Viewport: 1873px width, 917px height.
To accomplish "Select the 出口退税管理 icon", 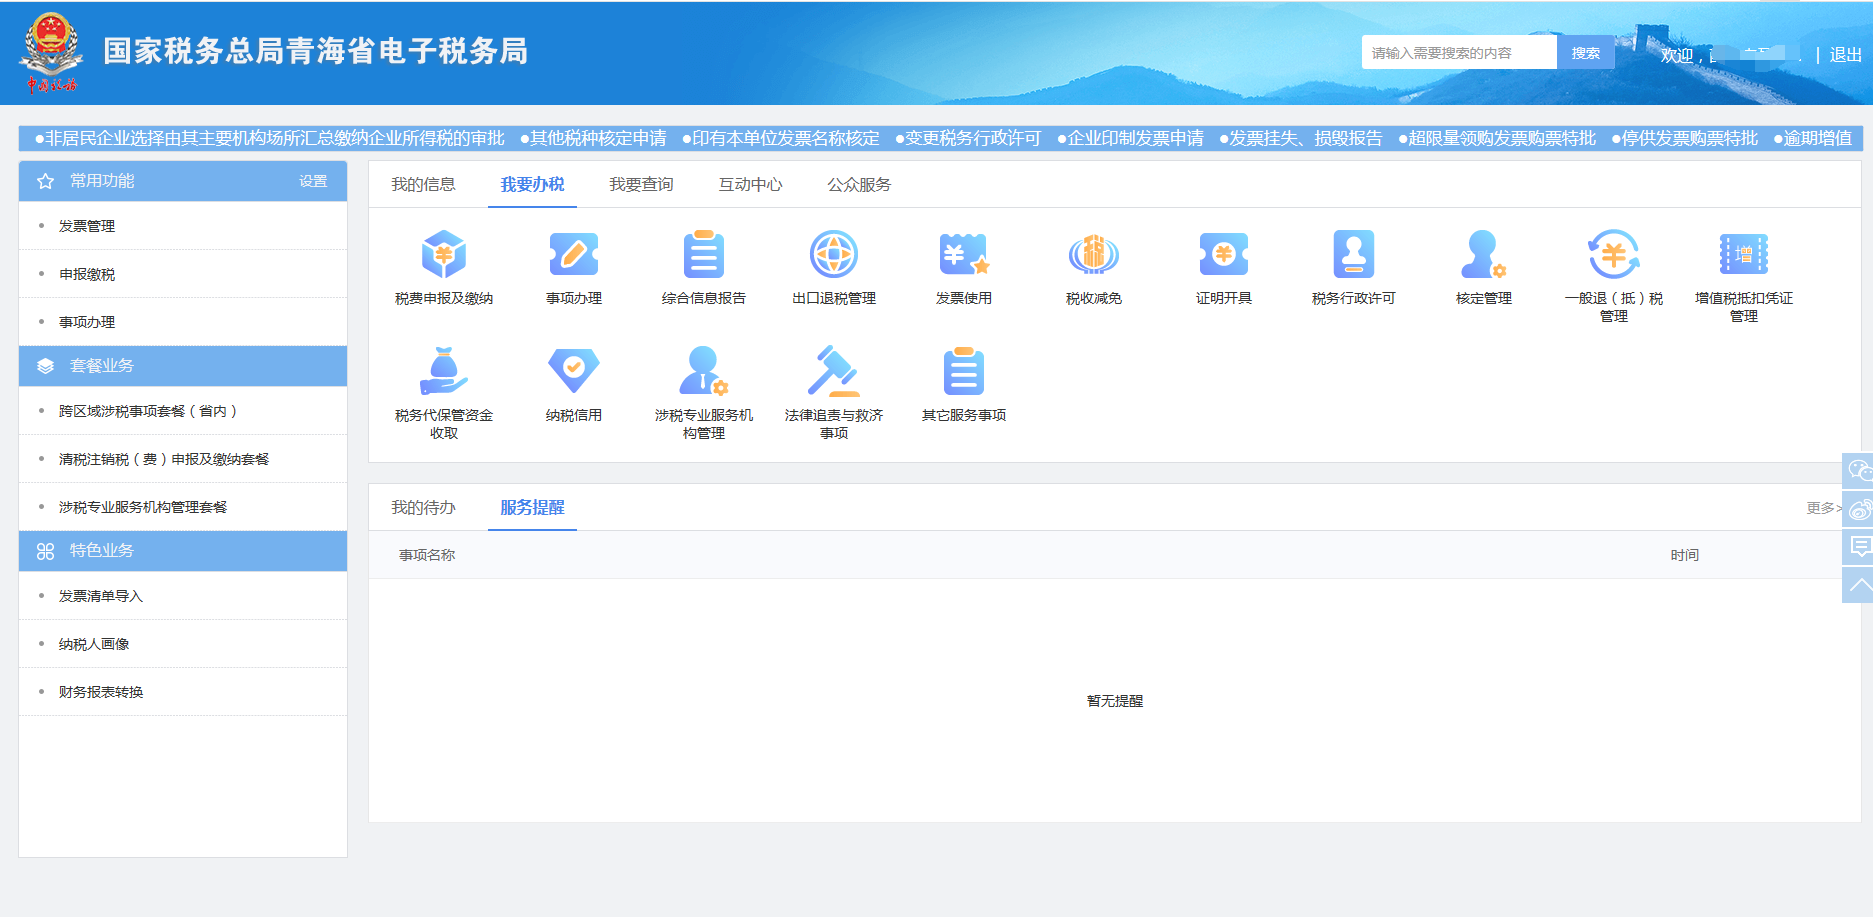I will (834, 267).
